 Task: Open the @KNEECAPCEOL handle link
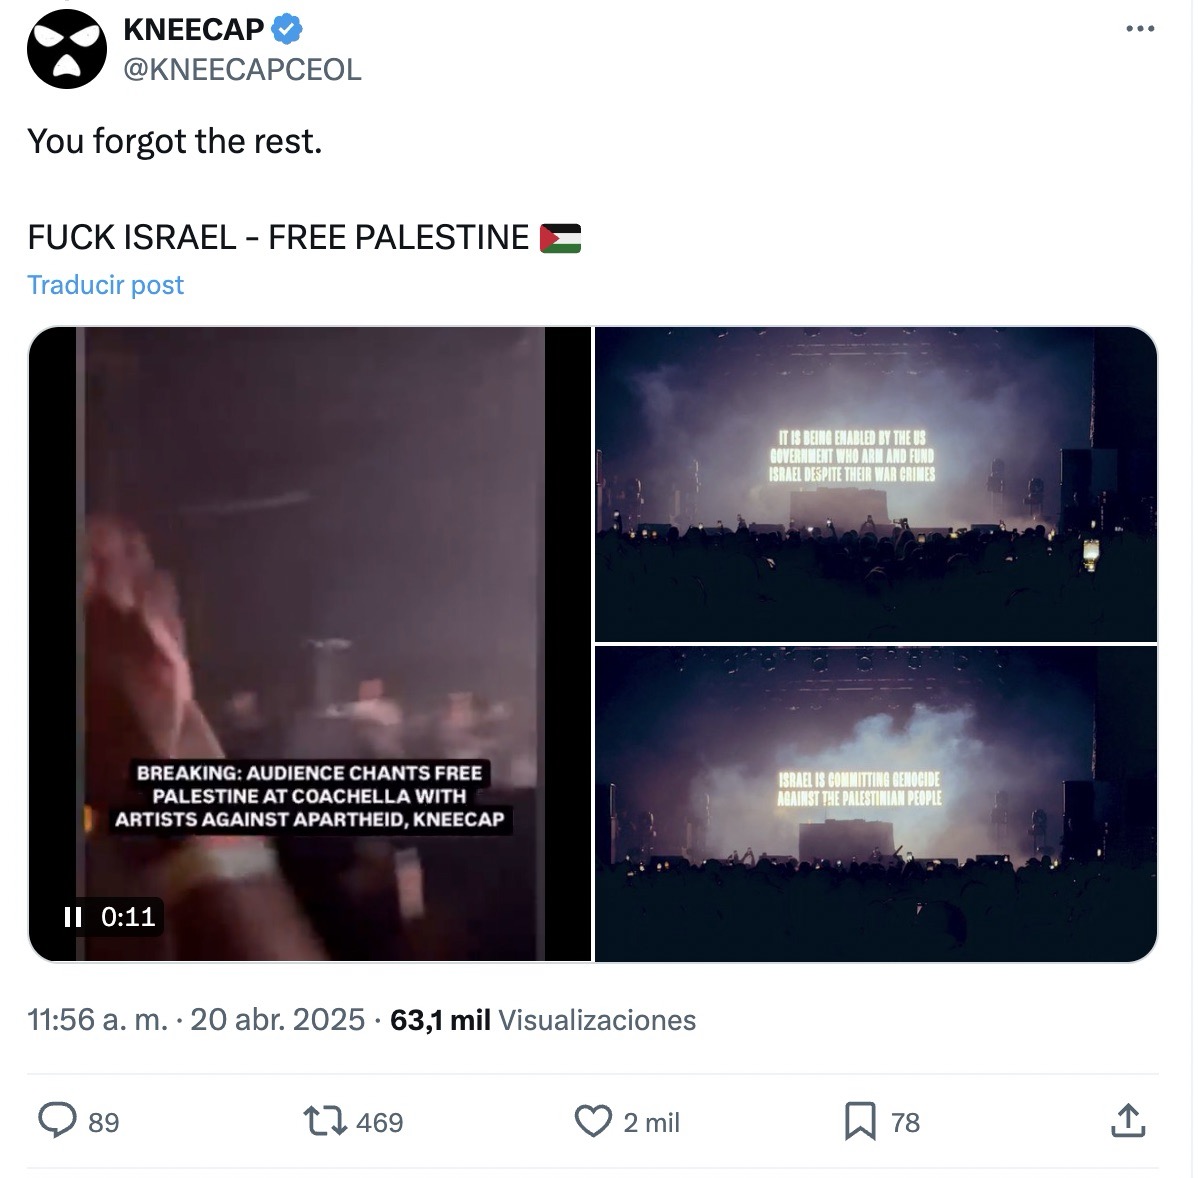242,70
